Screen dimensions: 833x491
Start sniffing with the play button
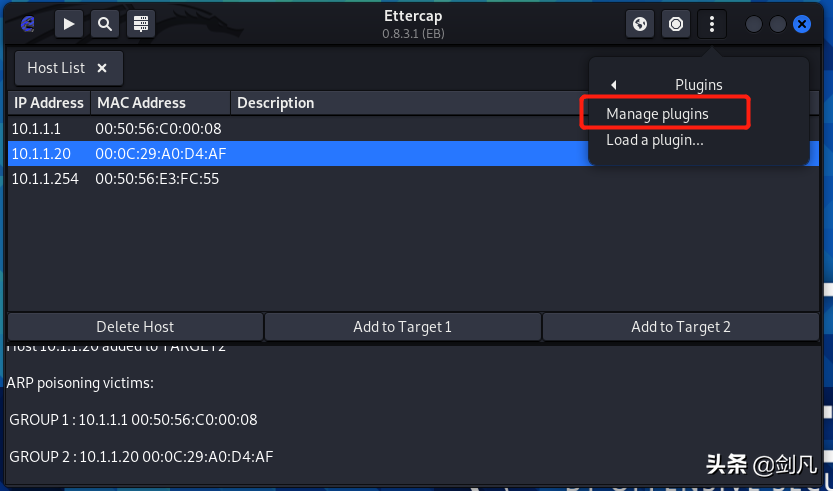tap(69, 24)
